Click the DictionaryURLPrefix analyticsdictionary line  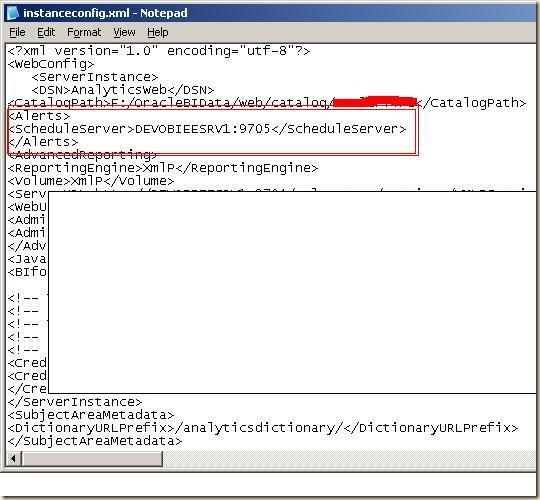click(263, 428)
